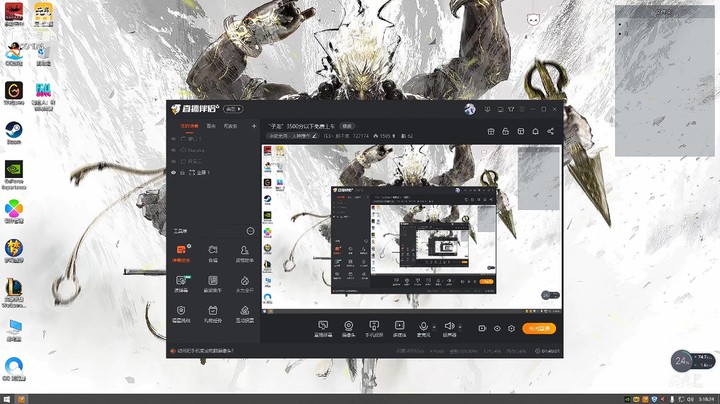
Task: Toggle lock on the fourth source layer
Action: [183, 173]
